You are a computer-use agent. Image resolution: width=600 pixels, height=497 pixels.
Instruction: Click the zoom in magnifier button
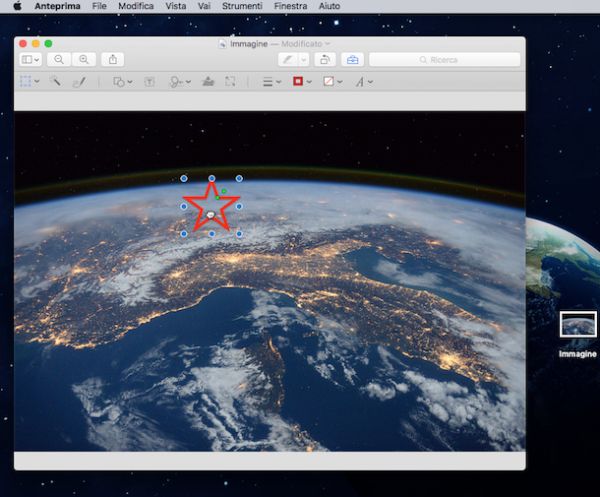click(84, 60)
